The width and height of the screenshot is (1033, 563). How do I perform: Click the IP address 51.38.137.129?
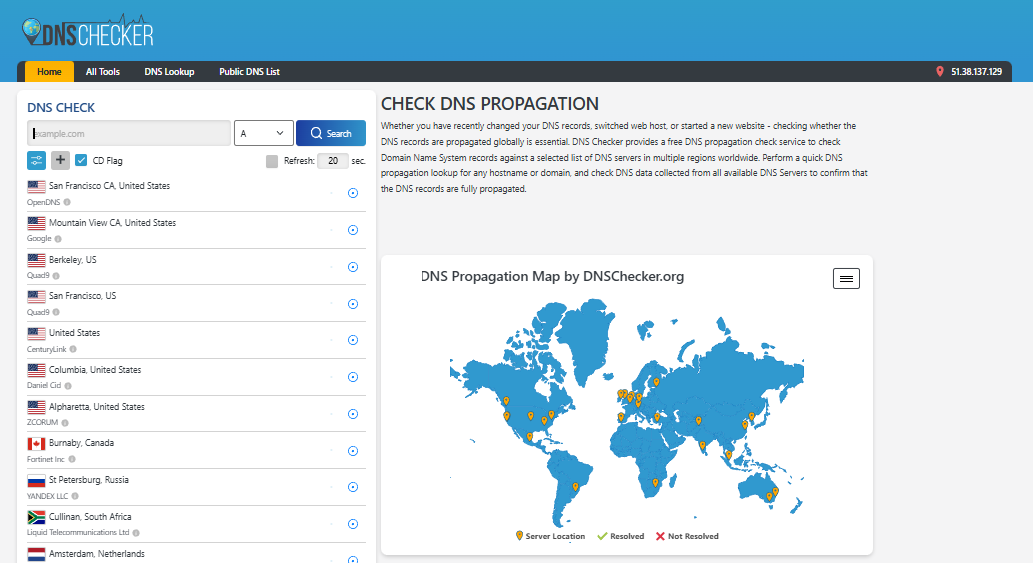point(976,72)
